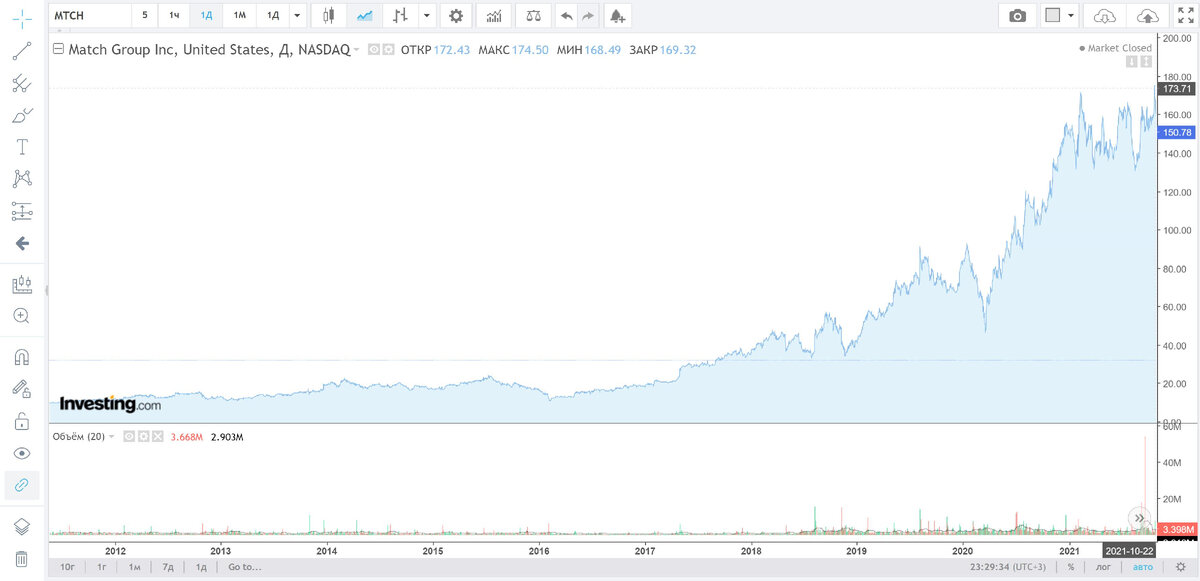Screen dimensions: 1200x581
Task: Select the prediction and measurement tool
Action: point(22,211)
